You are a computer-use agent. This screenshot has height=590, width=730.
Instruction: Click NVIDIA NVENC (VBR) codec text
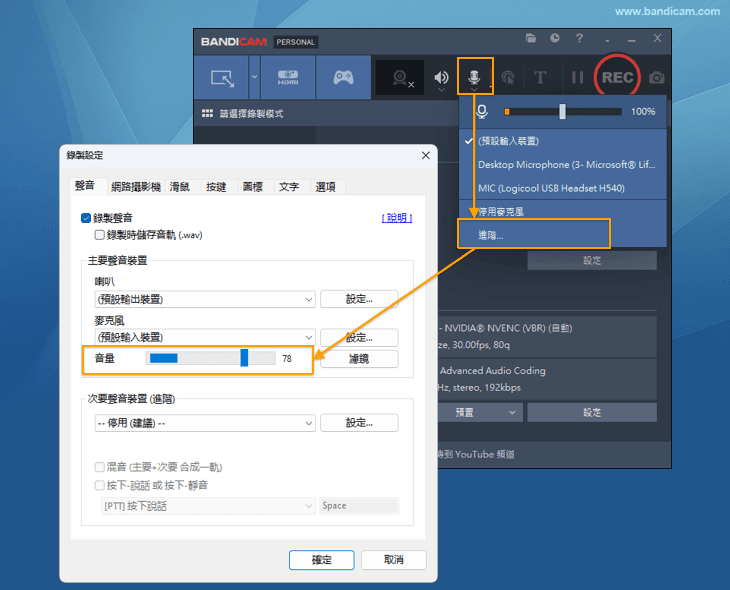click(508, 328)
